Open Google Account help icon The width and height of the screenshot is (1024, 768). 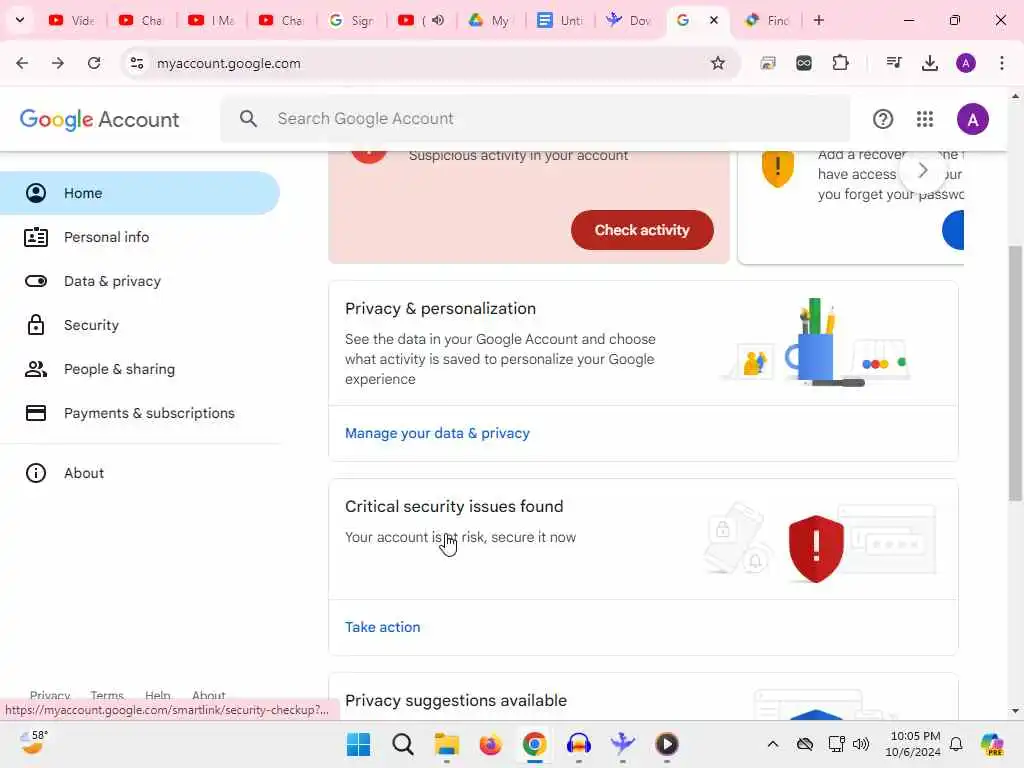883,120
